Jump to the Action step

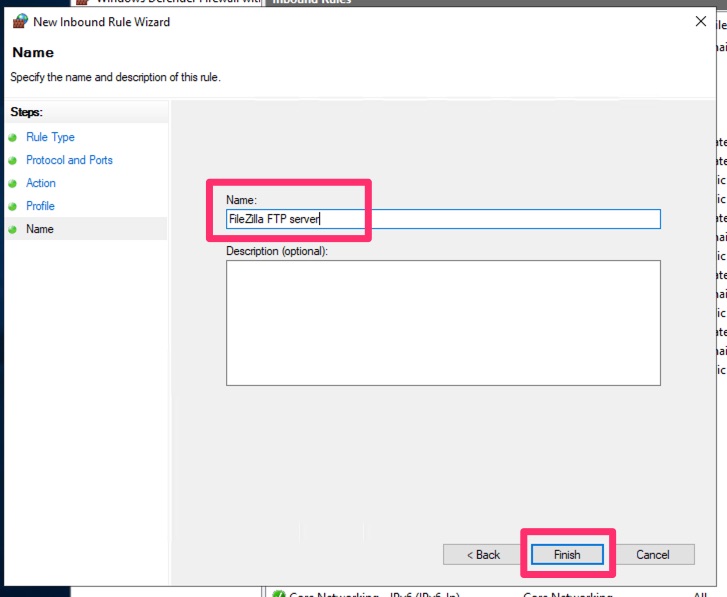click(41, 183)
